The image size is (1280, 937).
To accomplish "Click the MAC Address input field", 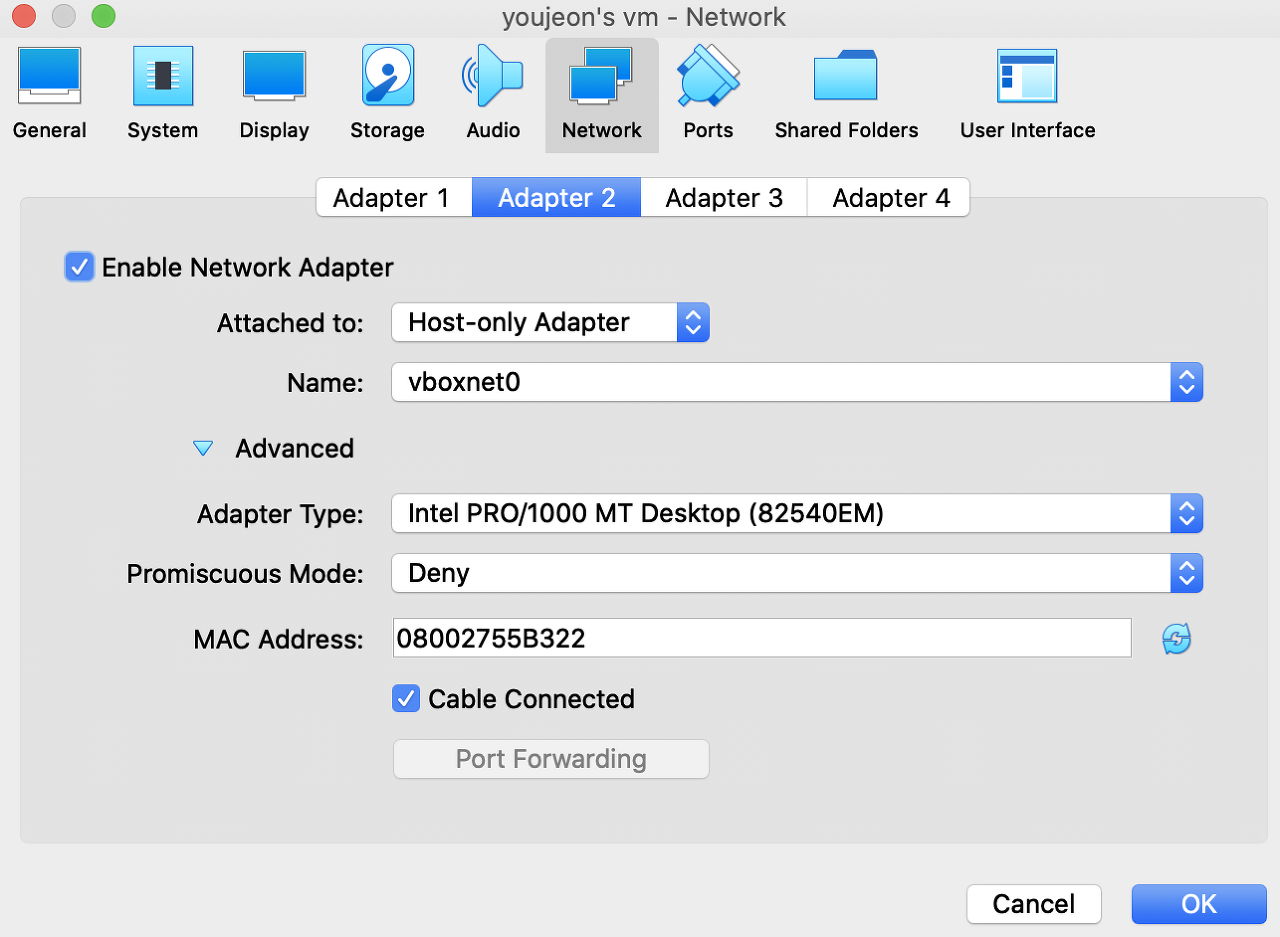I will 762,638.
